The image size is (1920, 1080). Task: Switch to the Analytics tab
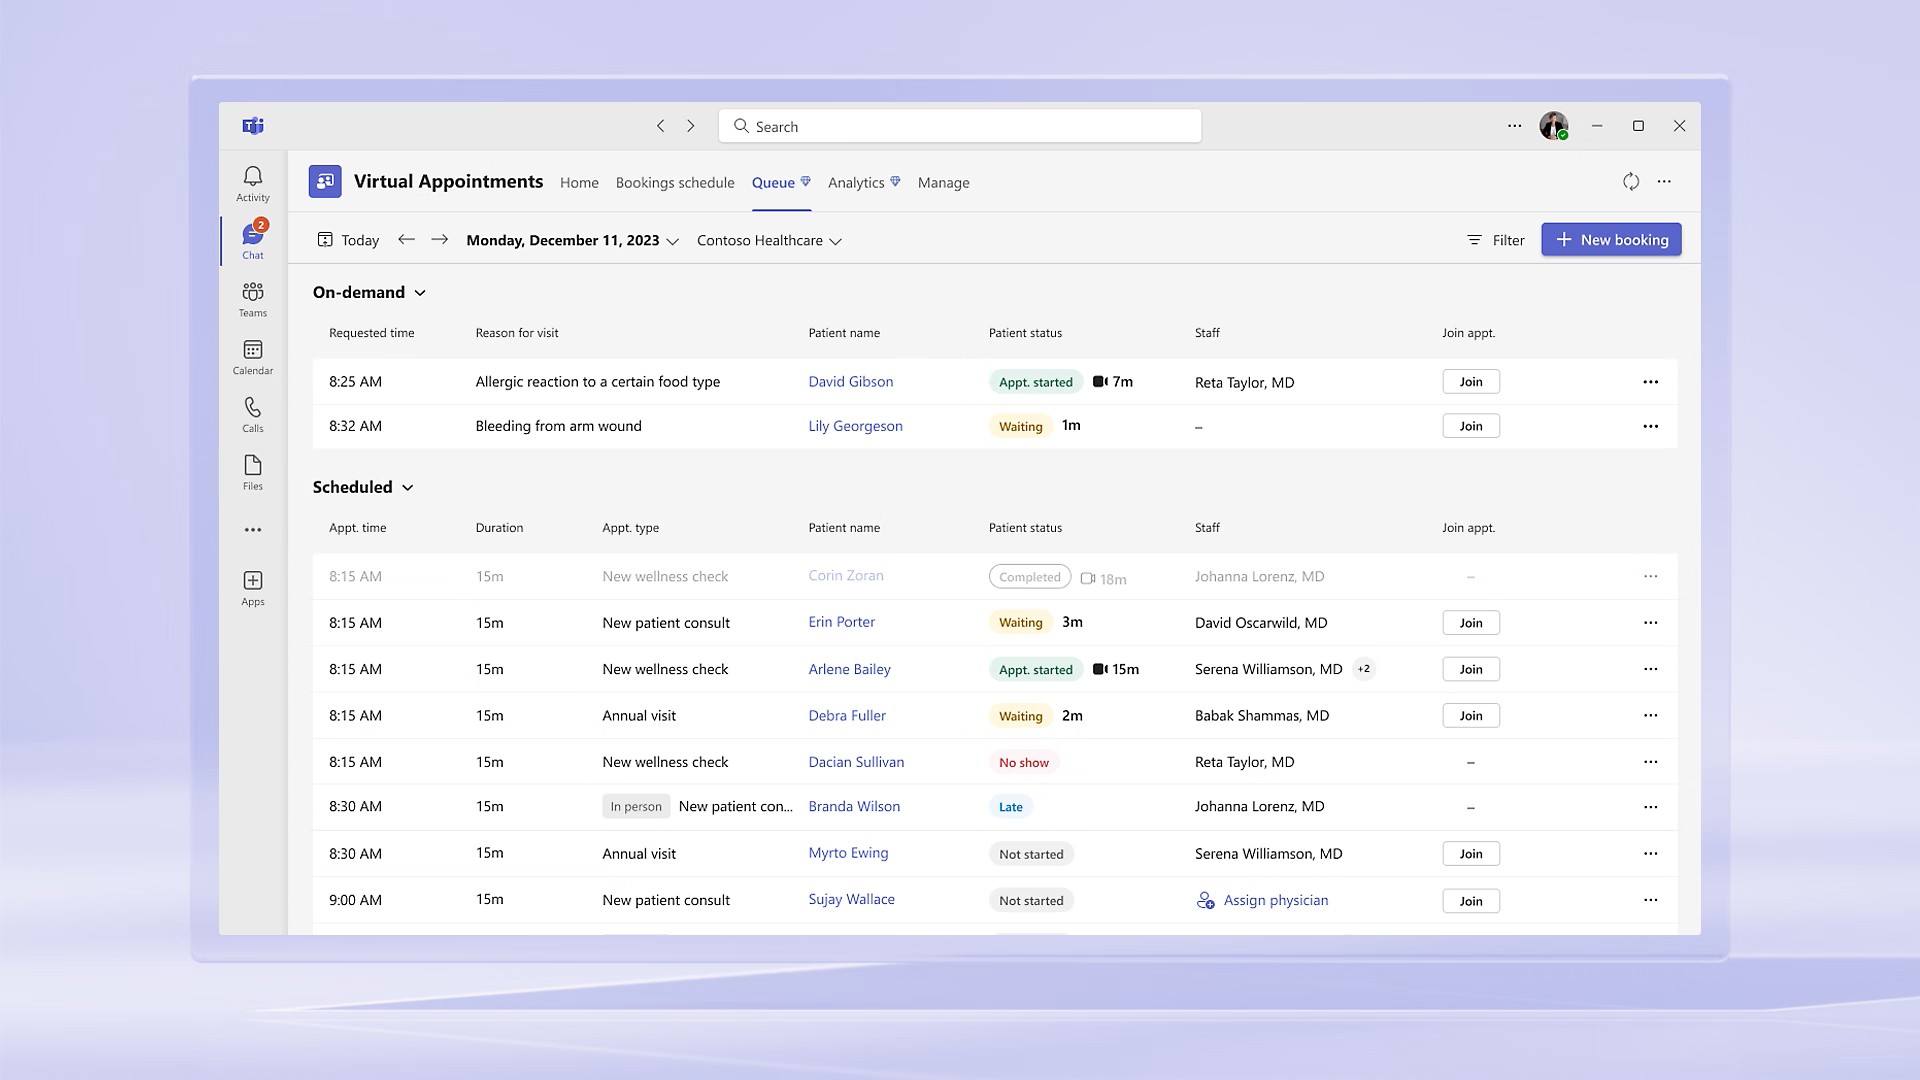864,183
